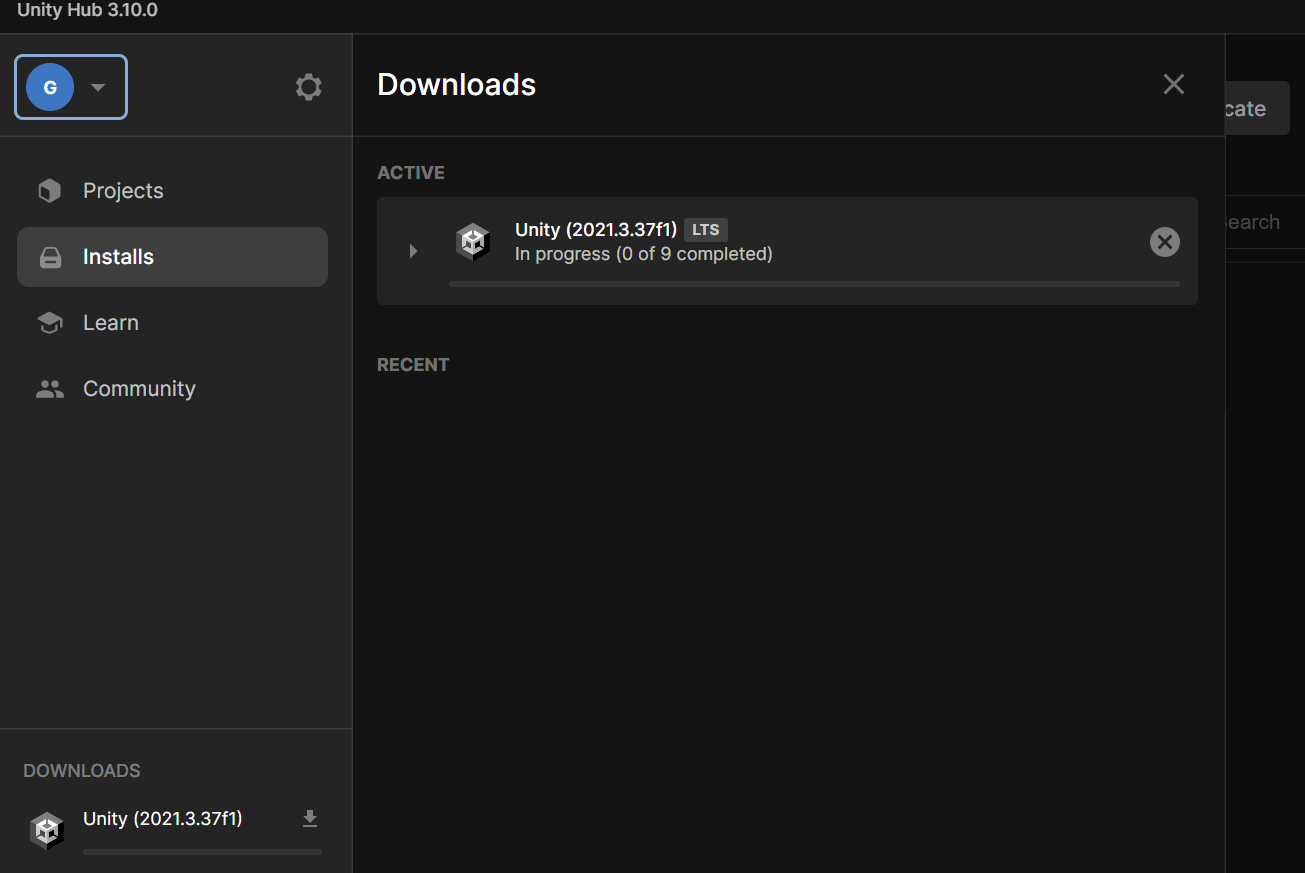Click the partially hidden Locate button

click(x=1258, y=108)
